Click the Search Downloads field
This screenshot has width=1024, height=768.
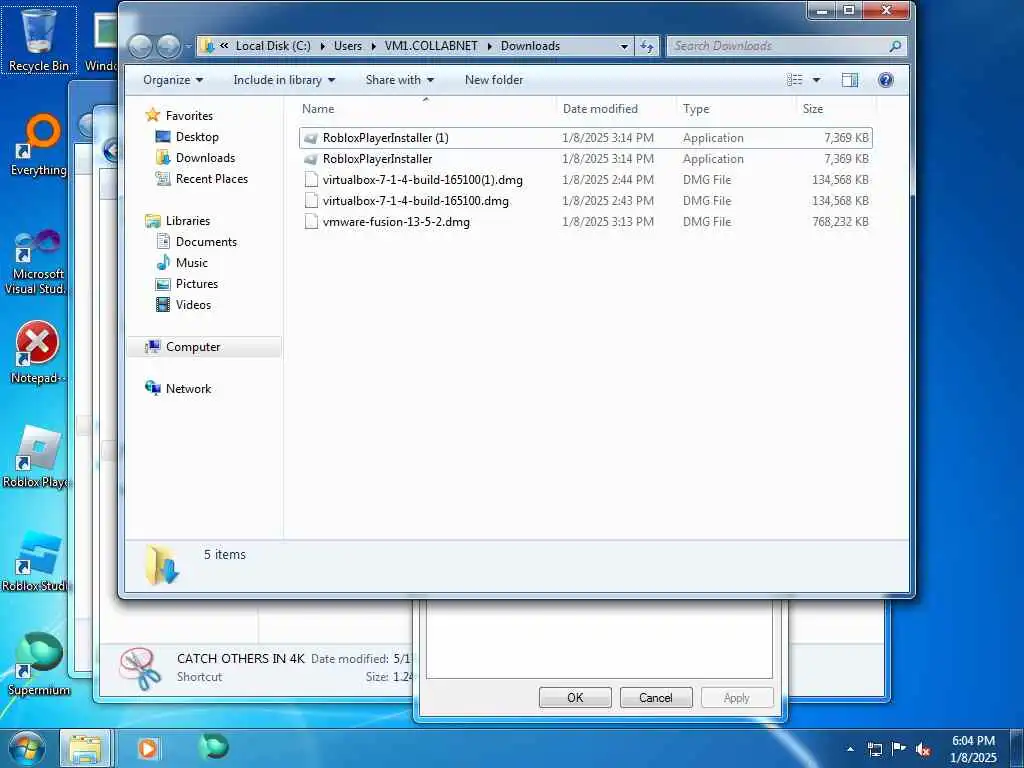click(x=777, y=46)
